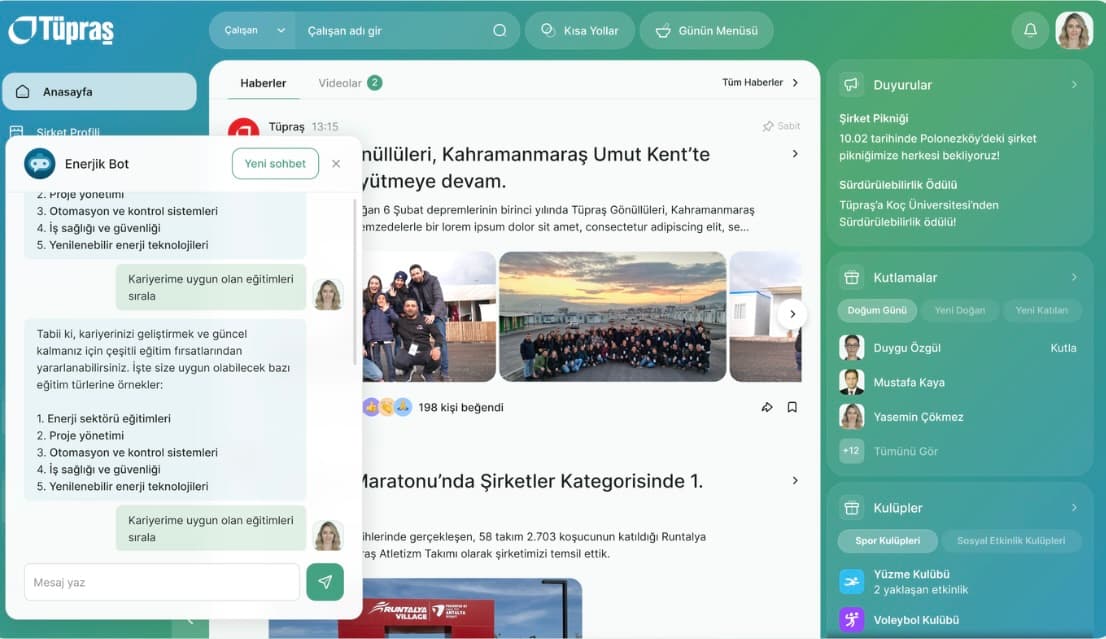Switch to the Videolar tab
This screenshot has height=639, width=1106.
click(340, 83)
